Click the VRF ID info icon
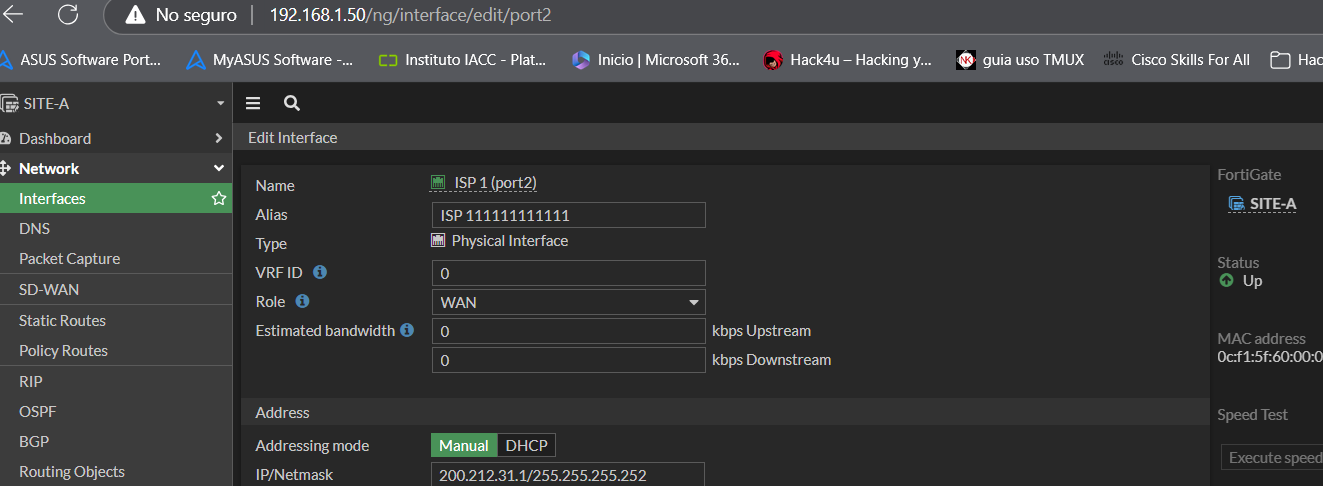Viewport: 1323px width, 486px height. pos(320,272)
